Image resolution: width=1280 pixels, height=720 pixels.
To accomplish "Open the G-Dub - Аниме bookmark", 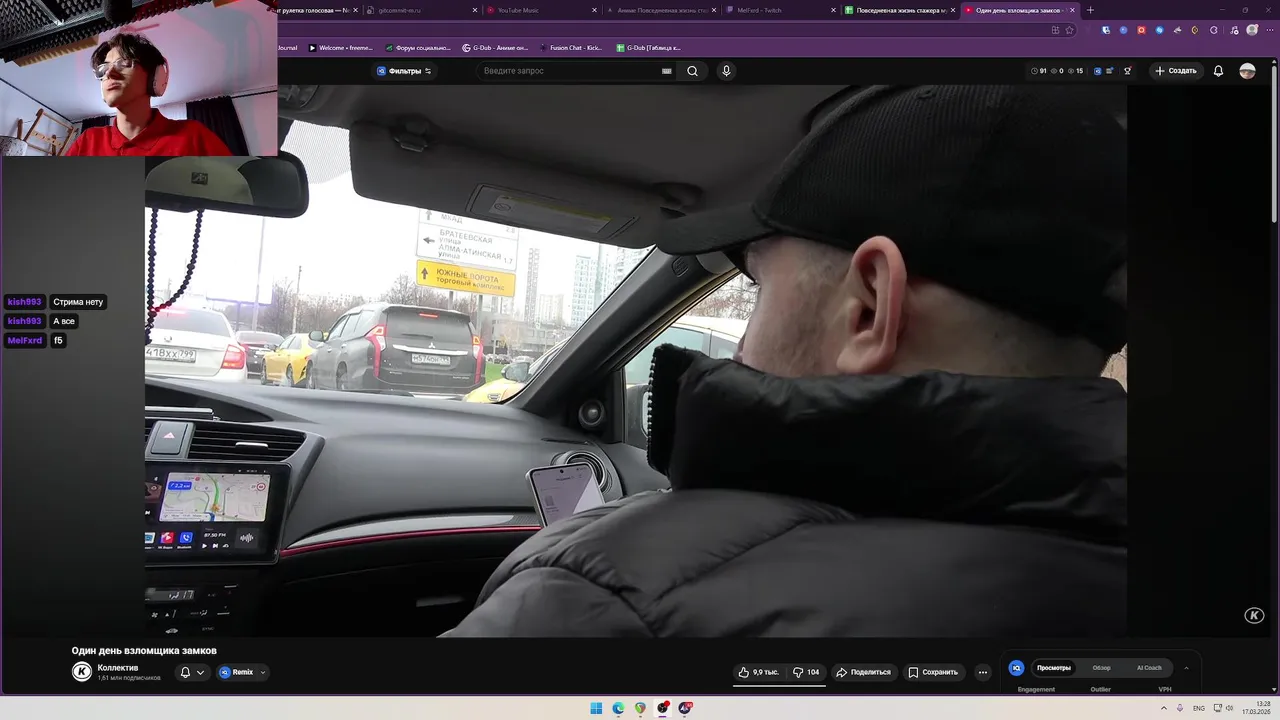I will point(495,47).
